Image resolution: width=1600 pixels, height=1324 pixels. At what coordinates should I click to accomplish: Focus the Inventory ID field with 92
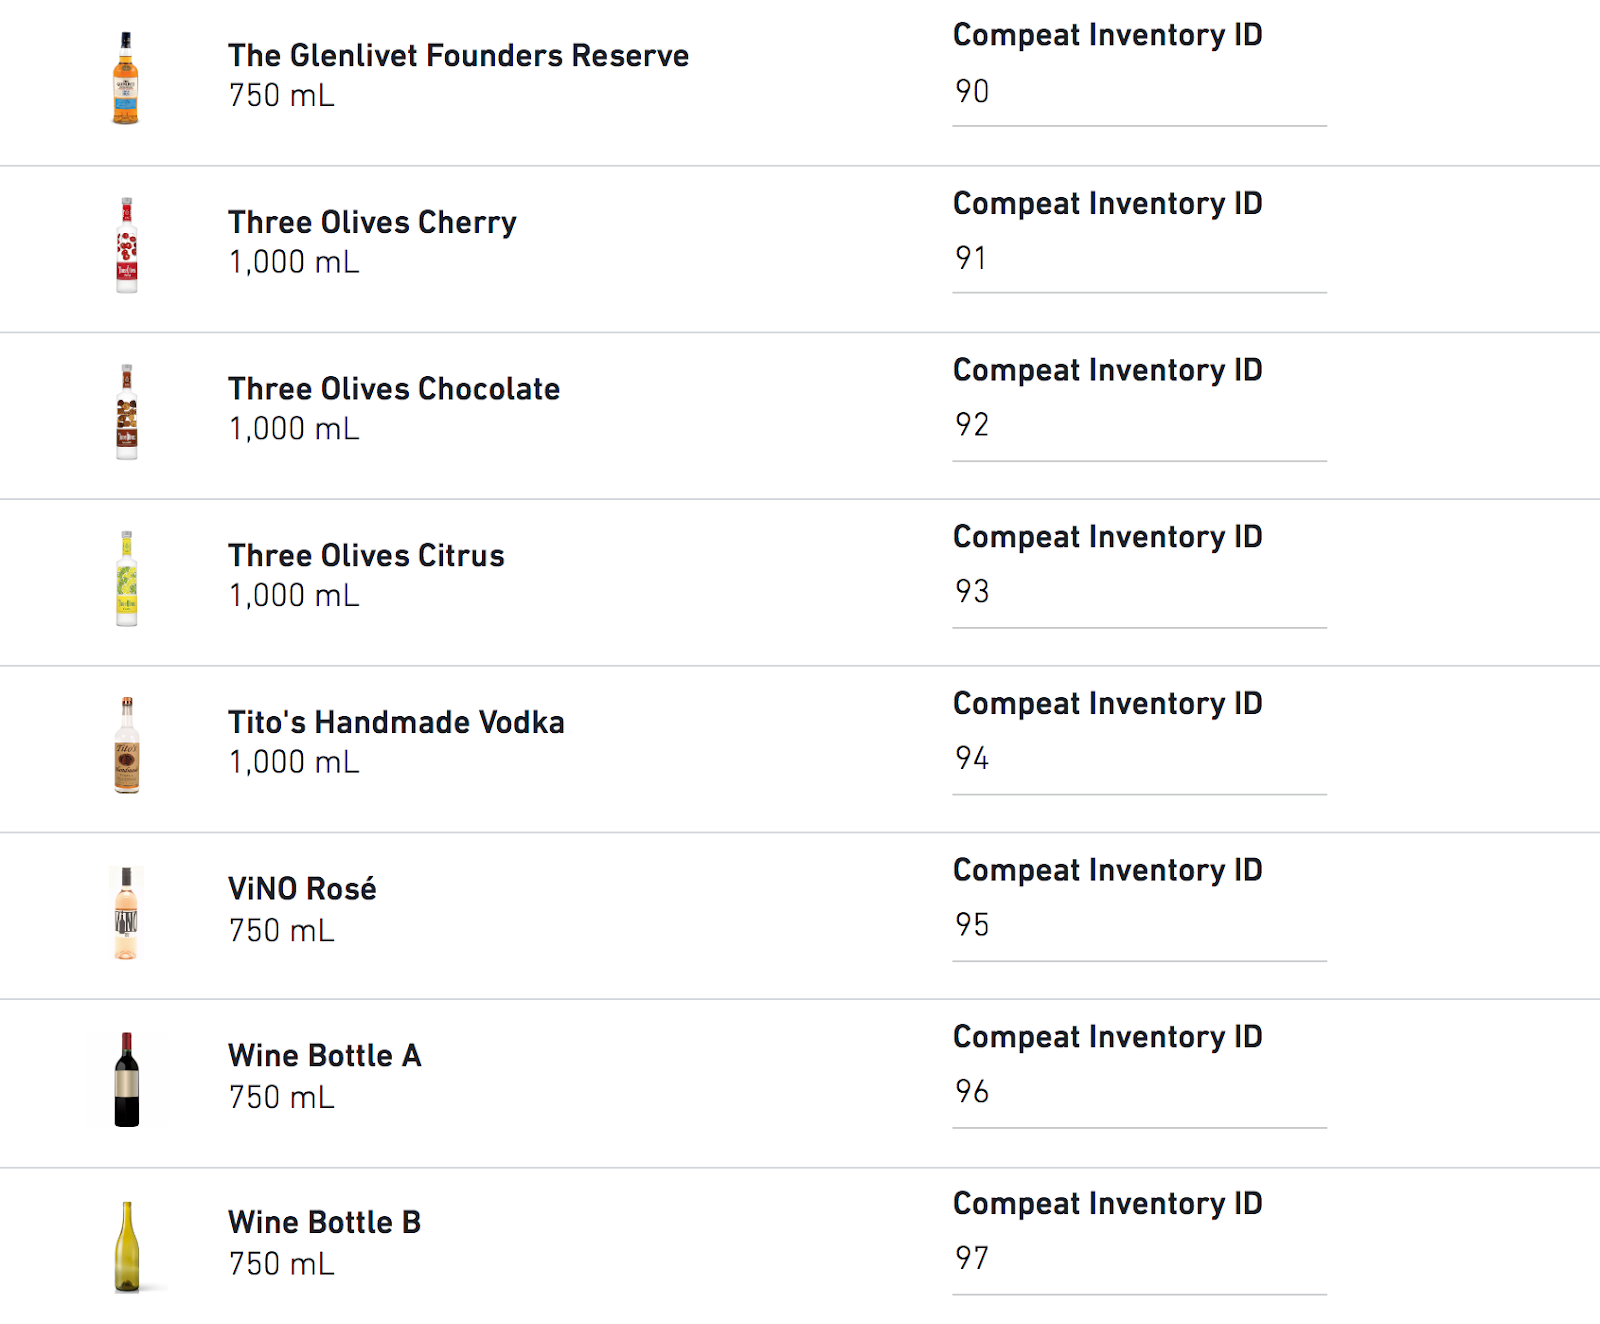1138,426
